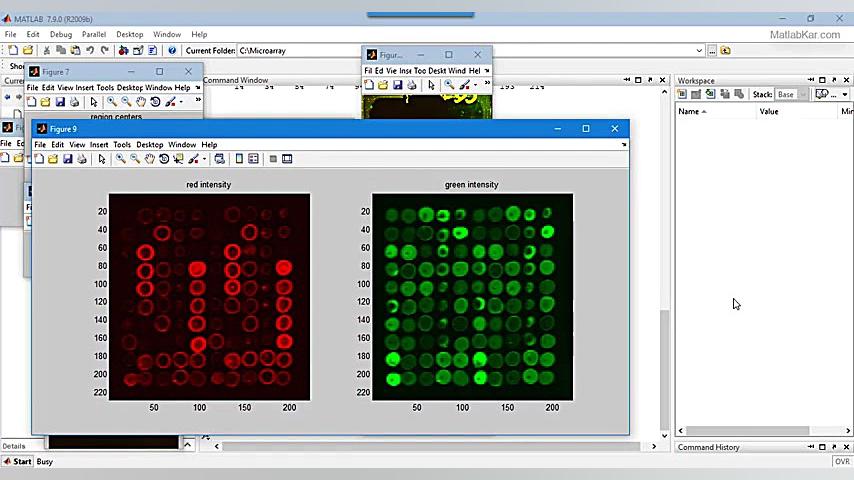Click Link Plot icon in Figure 9
This screenshot has width=854, height=480.
(219, 159)
